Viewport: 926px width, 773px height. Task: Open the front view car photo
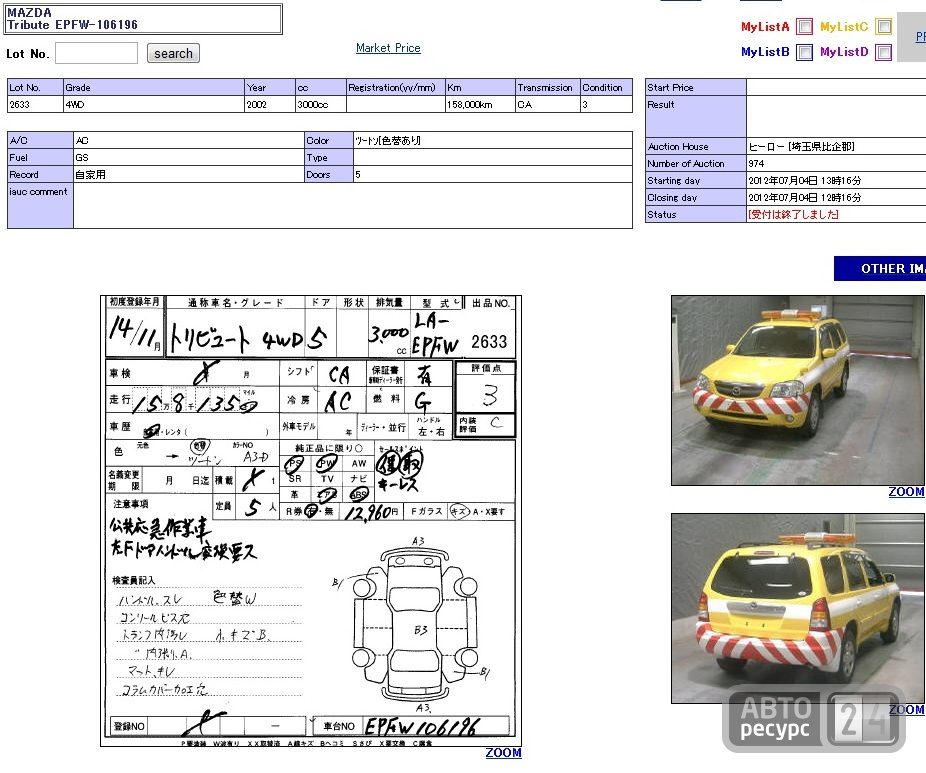pos(798,390)
